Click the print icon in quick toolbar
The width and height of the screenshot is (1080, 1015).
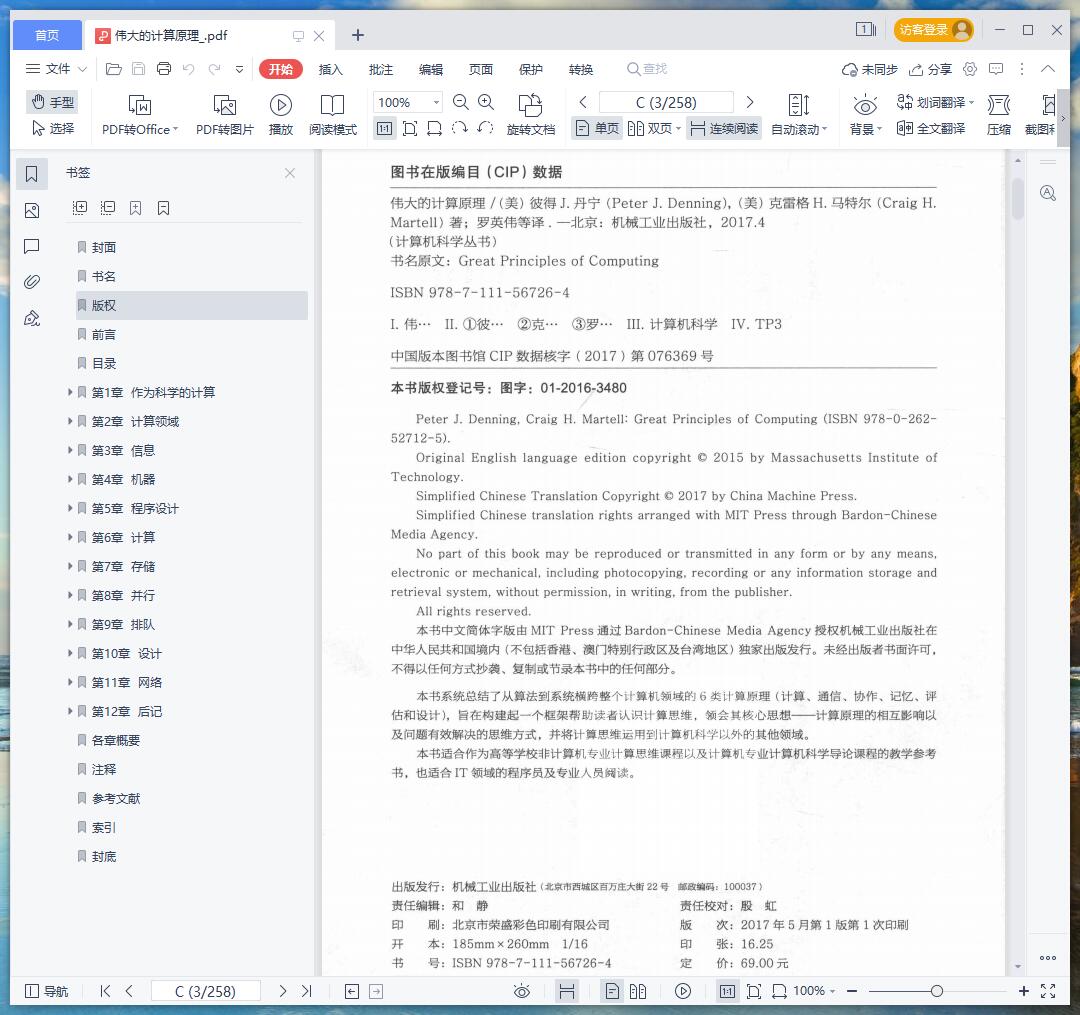[164, 69]
